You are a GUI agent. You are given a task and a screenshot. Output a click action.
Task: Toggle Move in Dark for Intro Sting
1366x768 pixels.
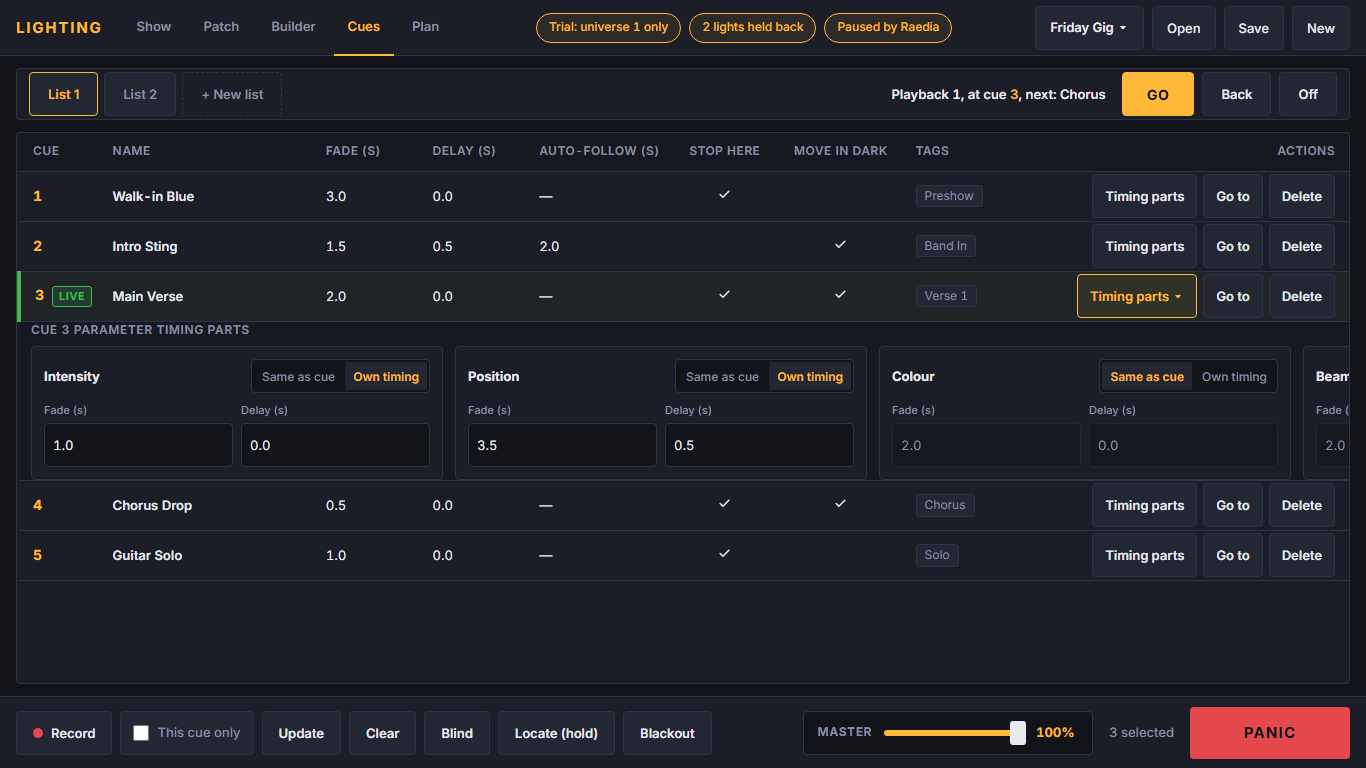coord(840,245)
